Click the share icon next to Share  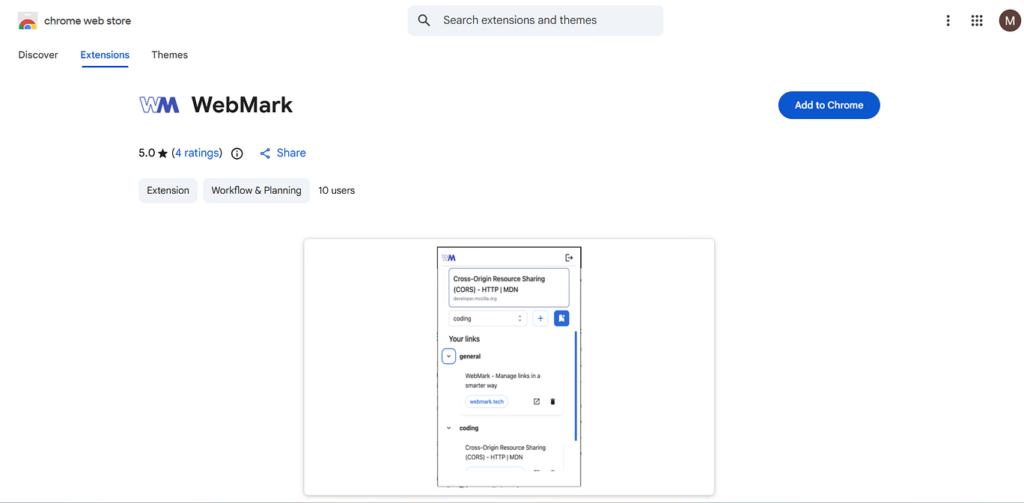tap(265, 154)
